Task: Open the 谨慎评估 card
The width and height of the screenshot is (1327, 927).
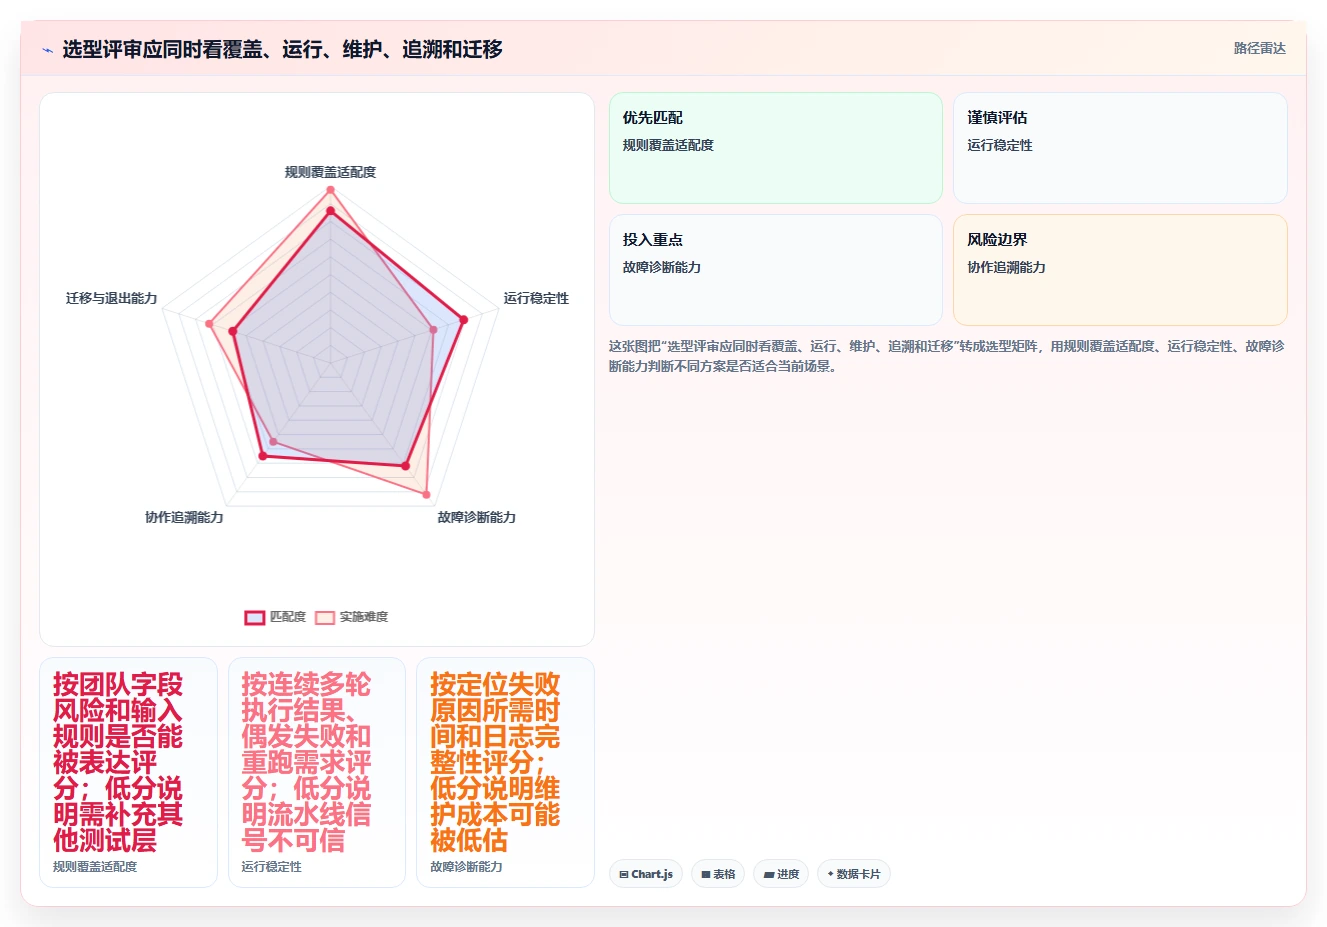Action: [1120, 148]
